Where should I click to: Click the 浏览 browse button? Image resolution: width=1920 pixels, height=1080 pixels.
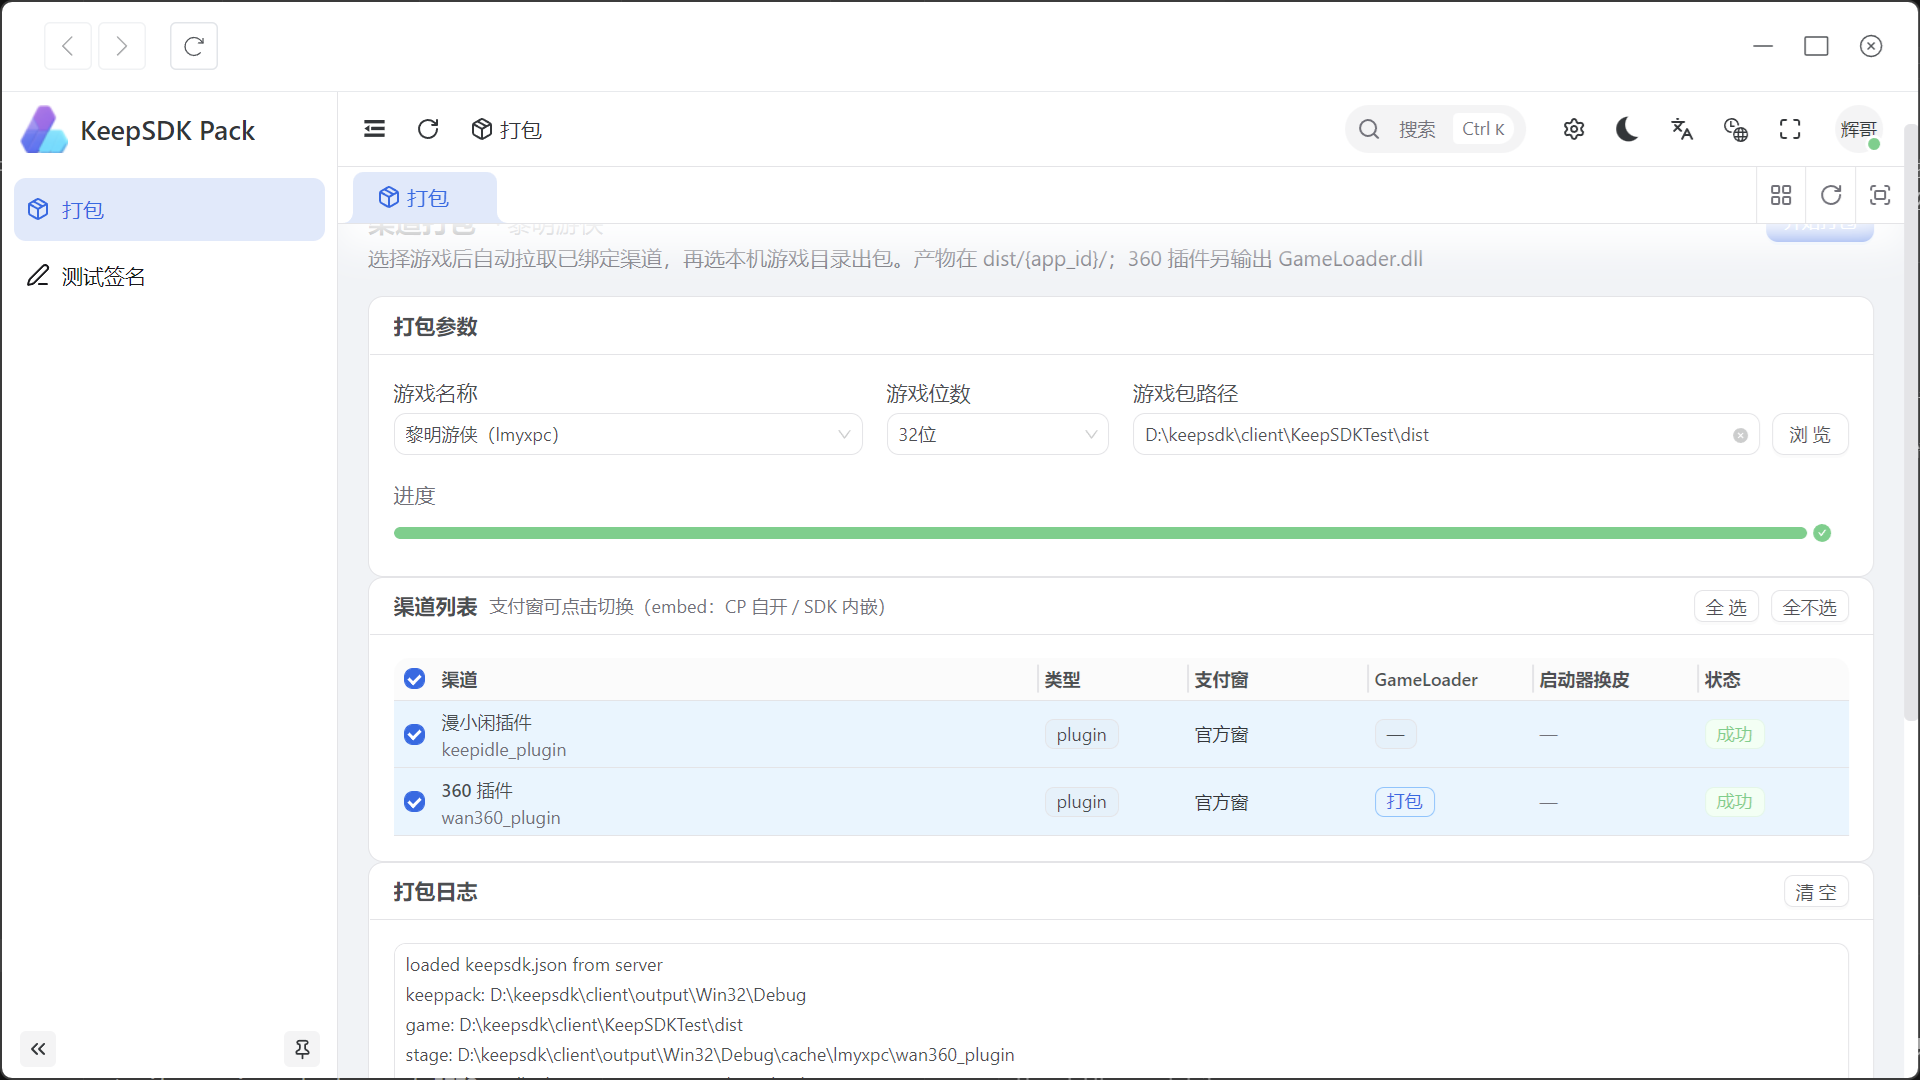pyautogui.click(x=1810, y=434)
